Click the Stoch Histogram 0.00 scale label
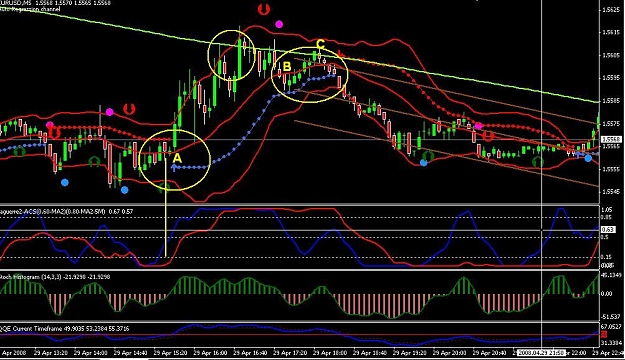625x360 pixels. pos(606,294)
